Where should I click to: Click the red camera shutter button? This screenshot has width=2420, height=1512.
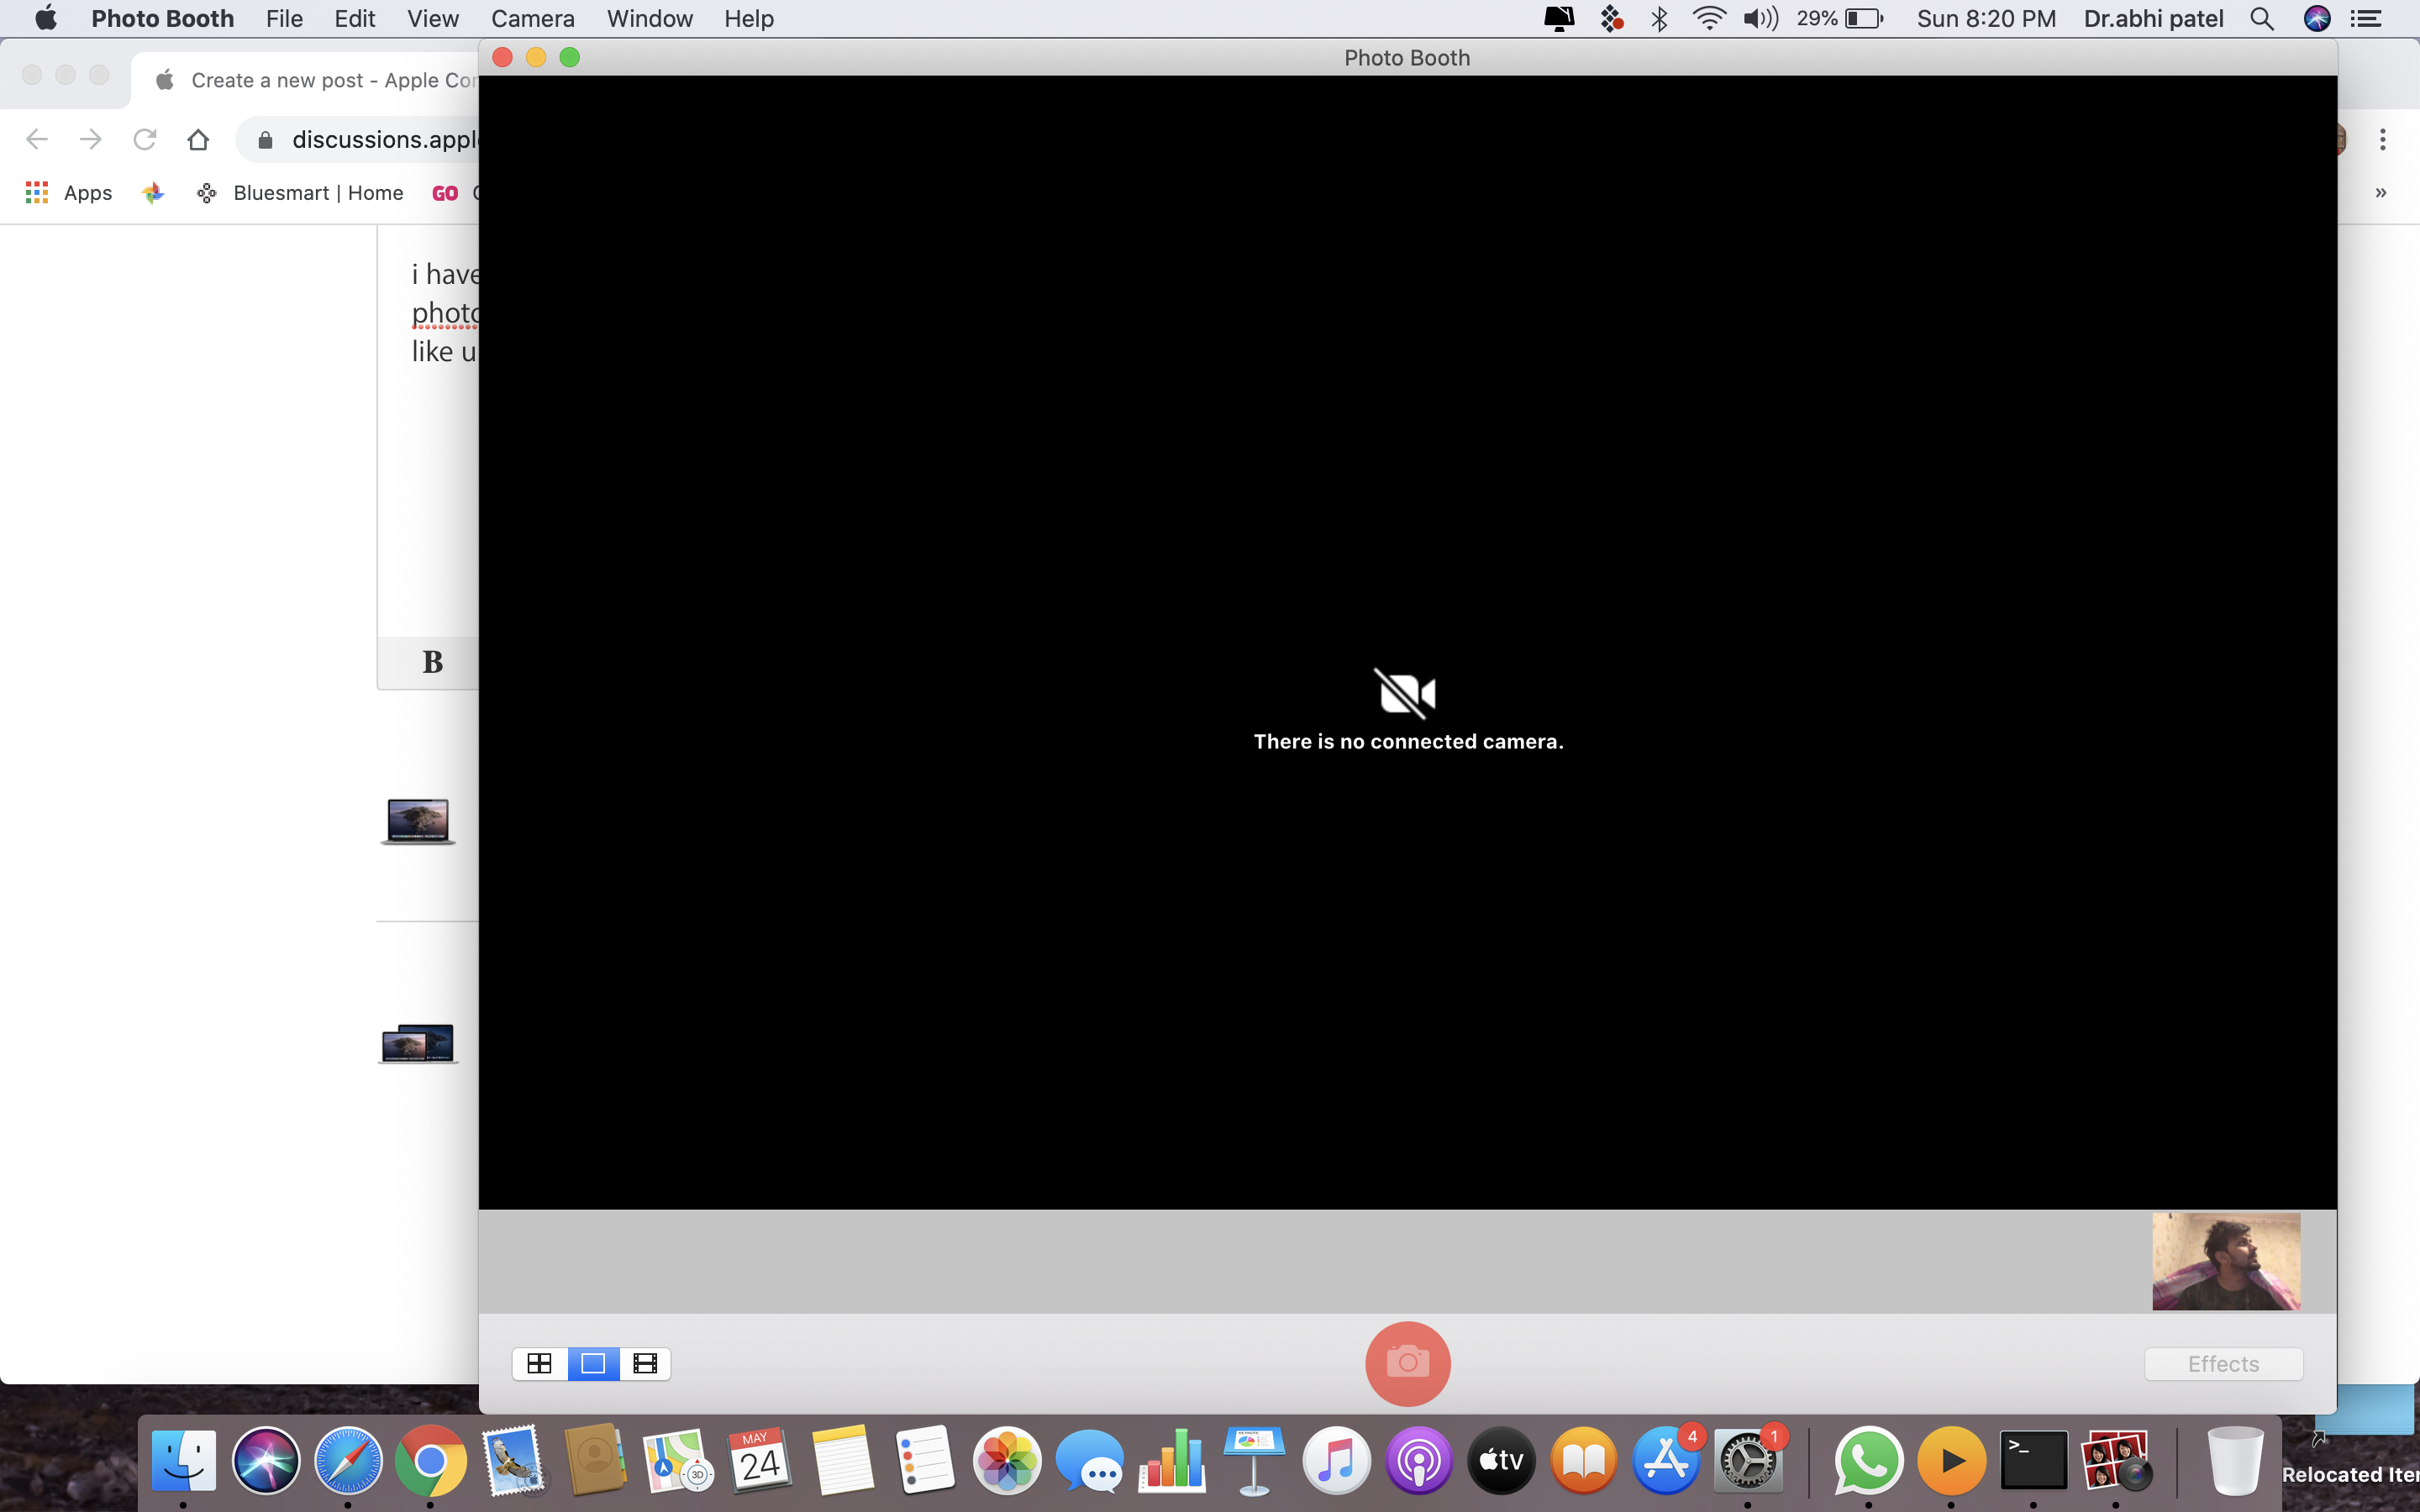[1407, 1363]
